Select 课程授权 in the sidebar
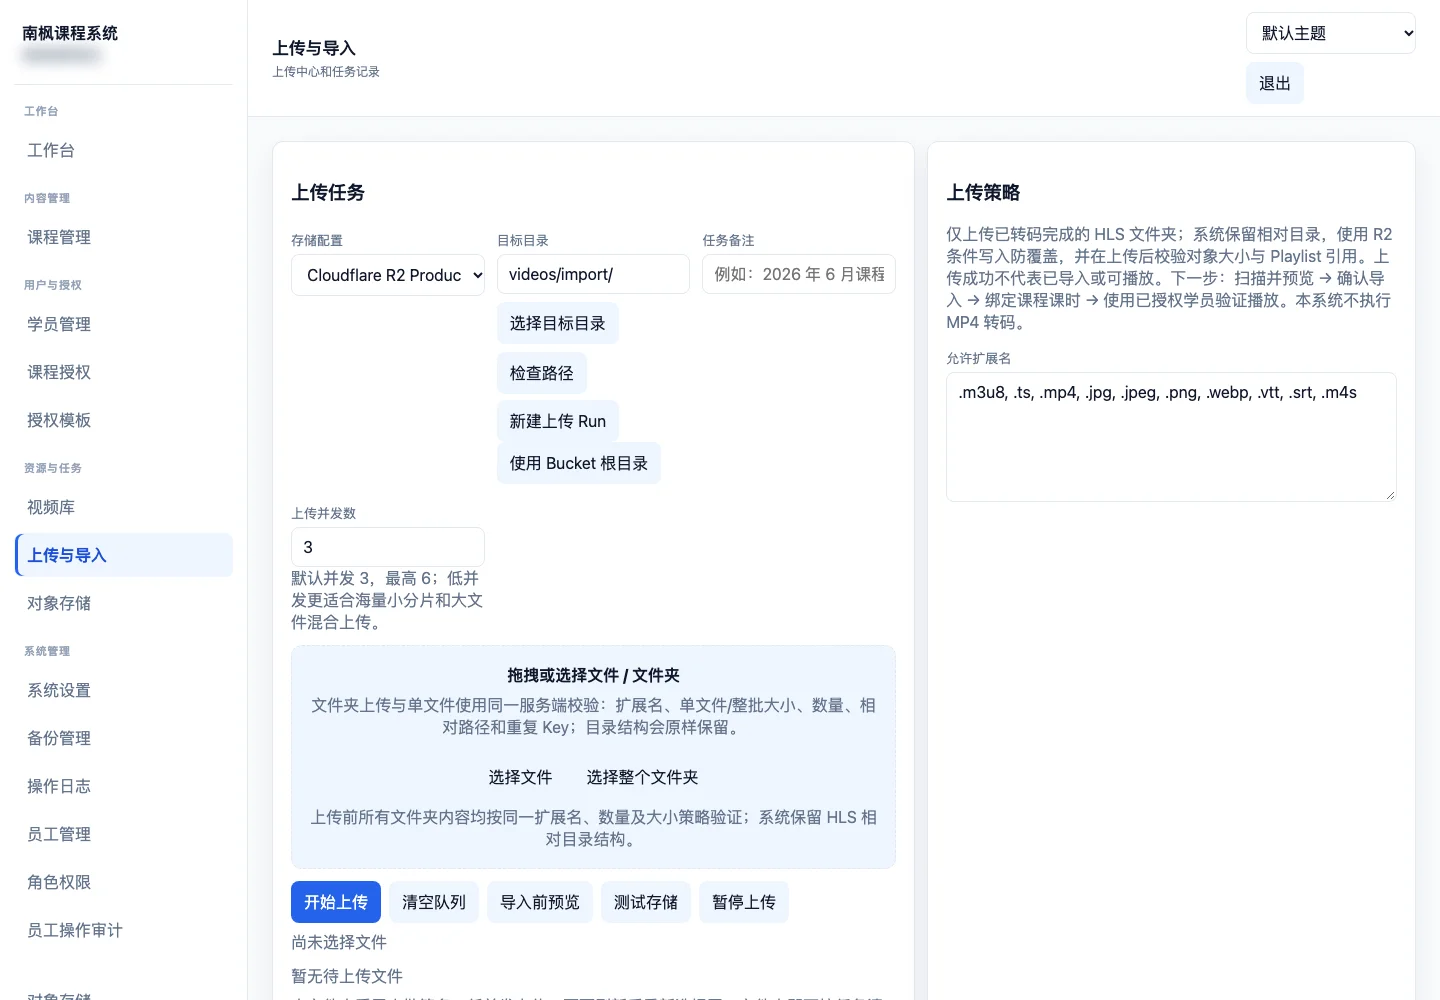Viewport: 1440px width, 1000px height. pyautogui.click(x=124, y=372)
